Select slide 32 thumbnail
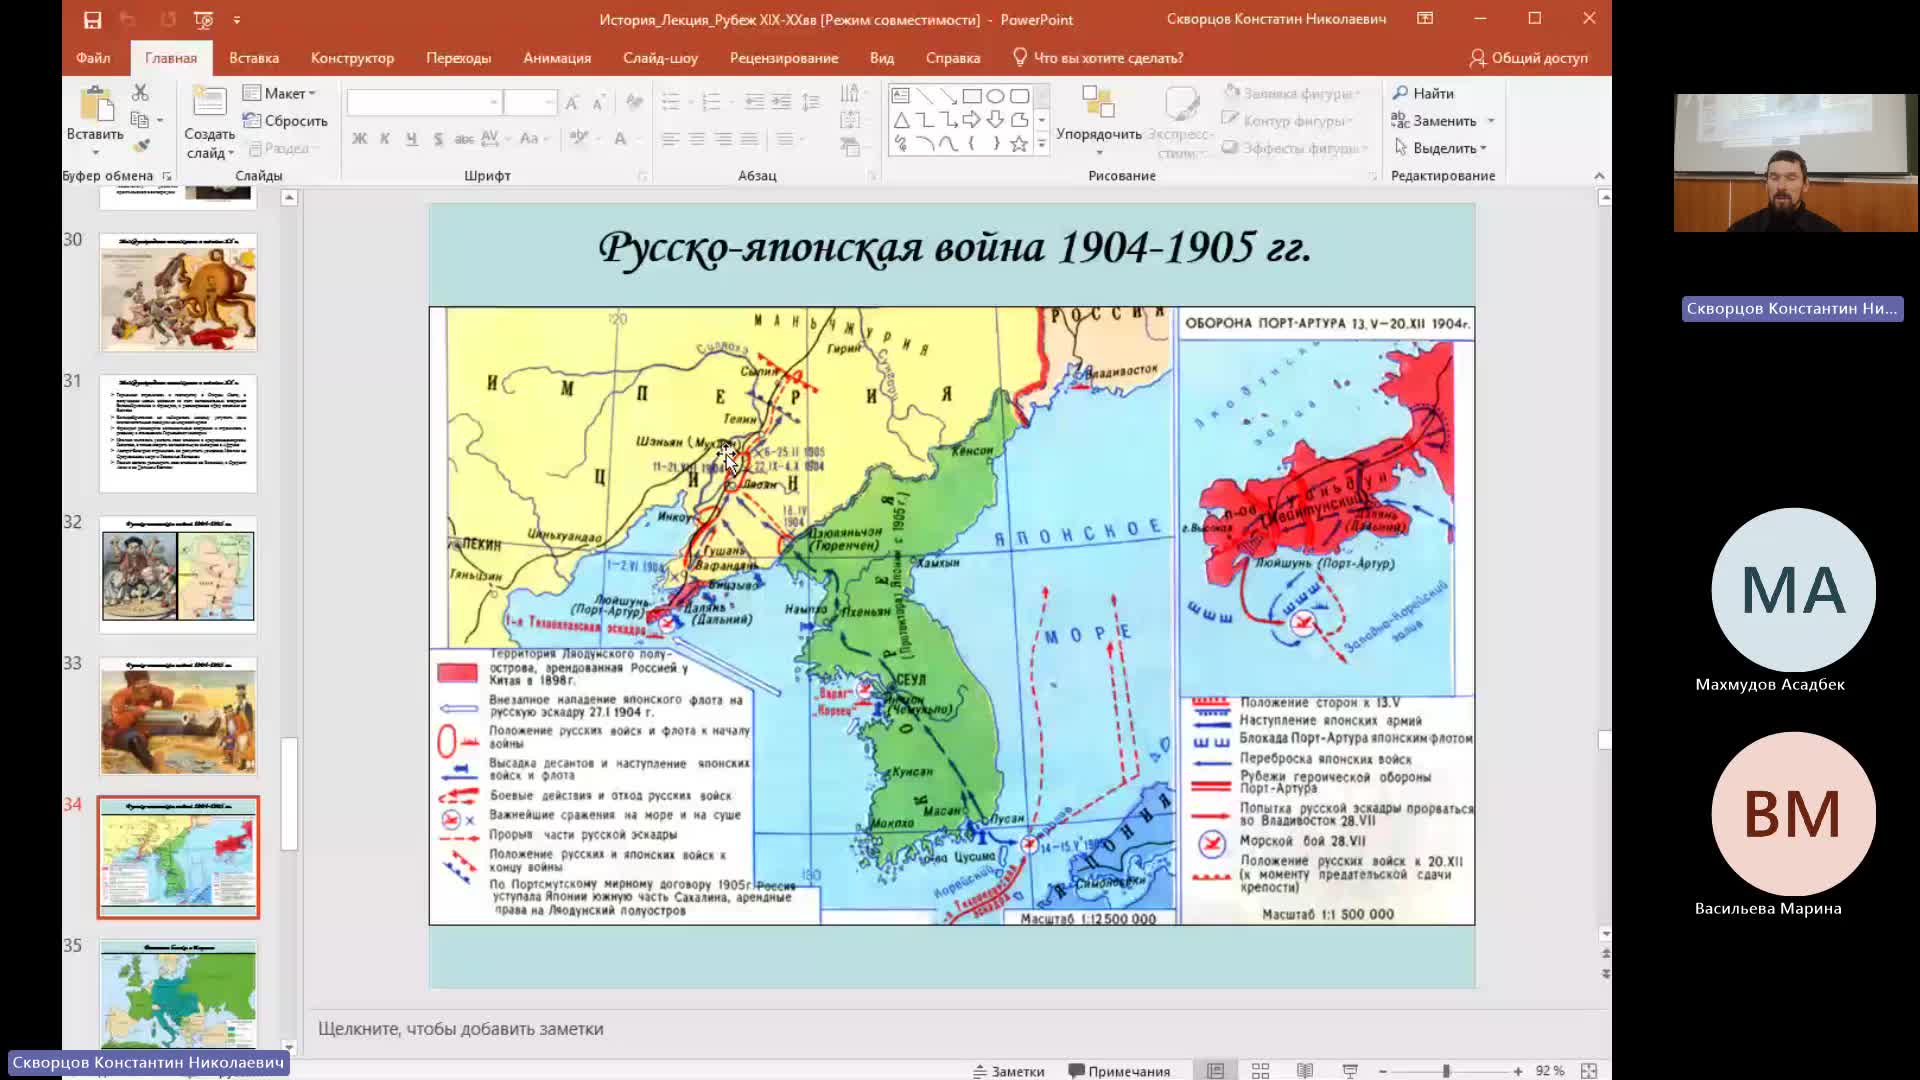 coord(178,575)
